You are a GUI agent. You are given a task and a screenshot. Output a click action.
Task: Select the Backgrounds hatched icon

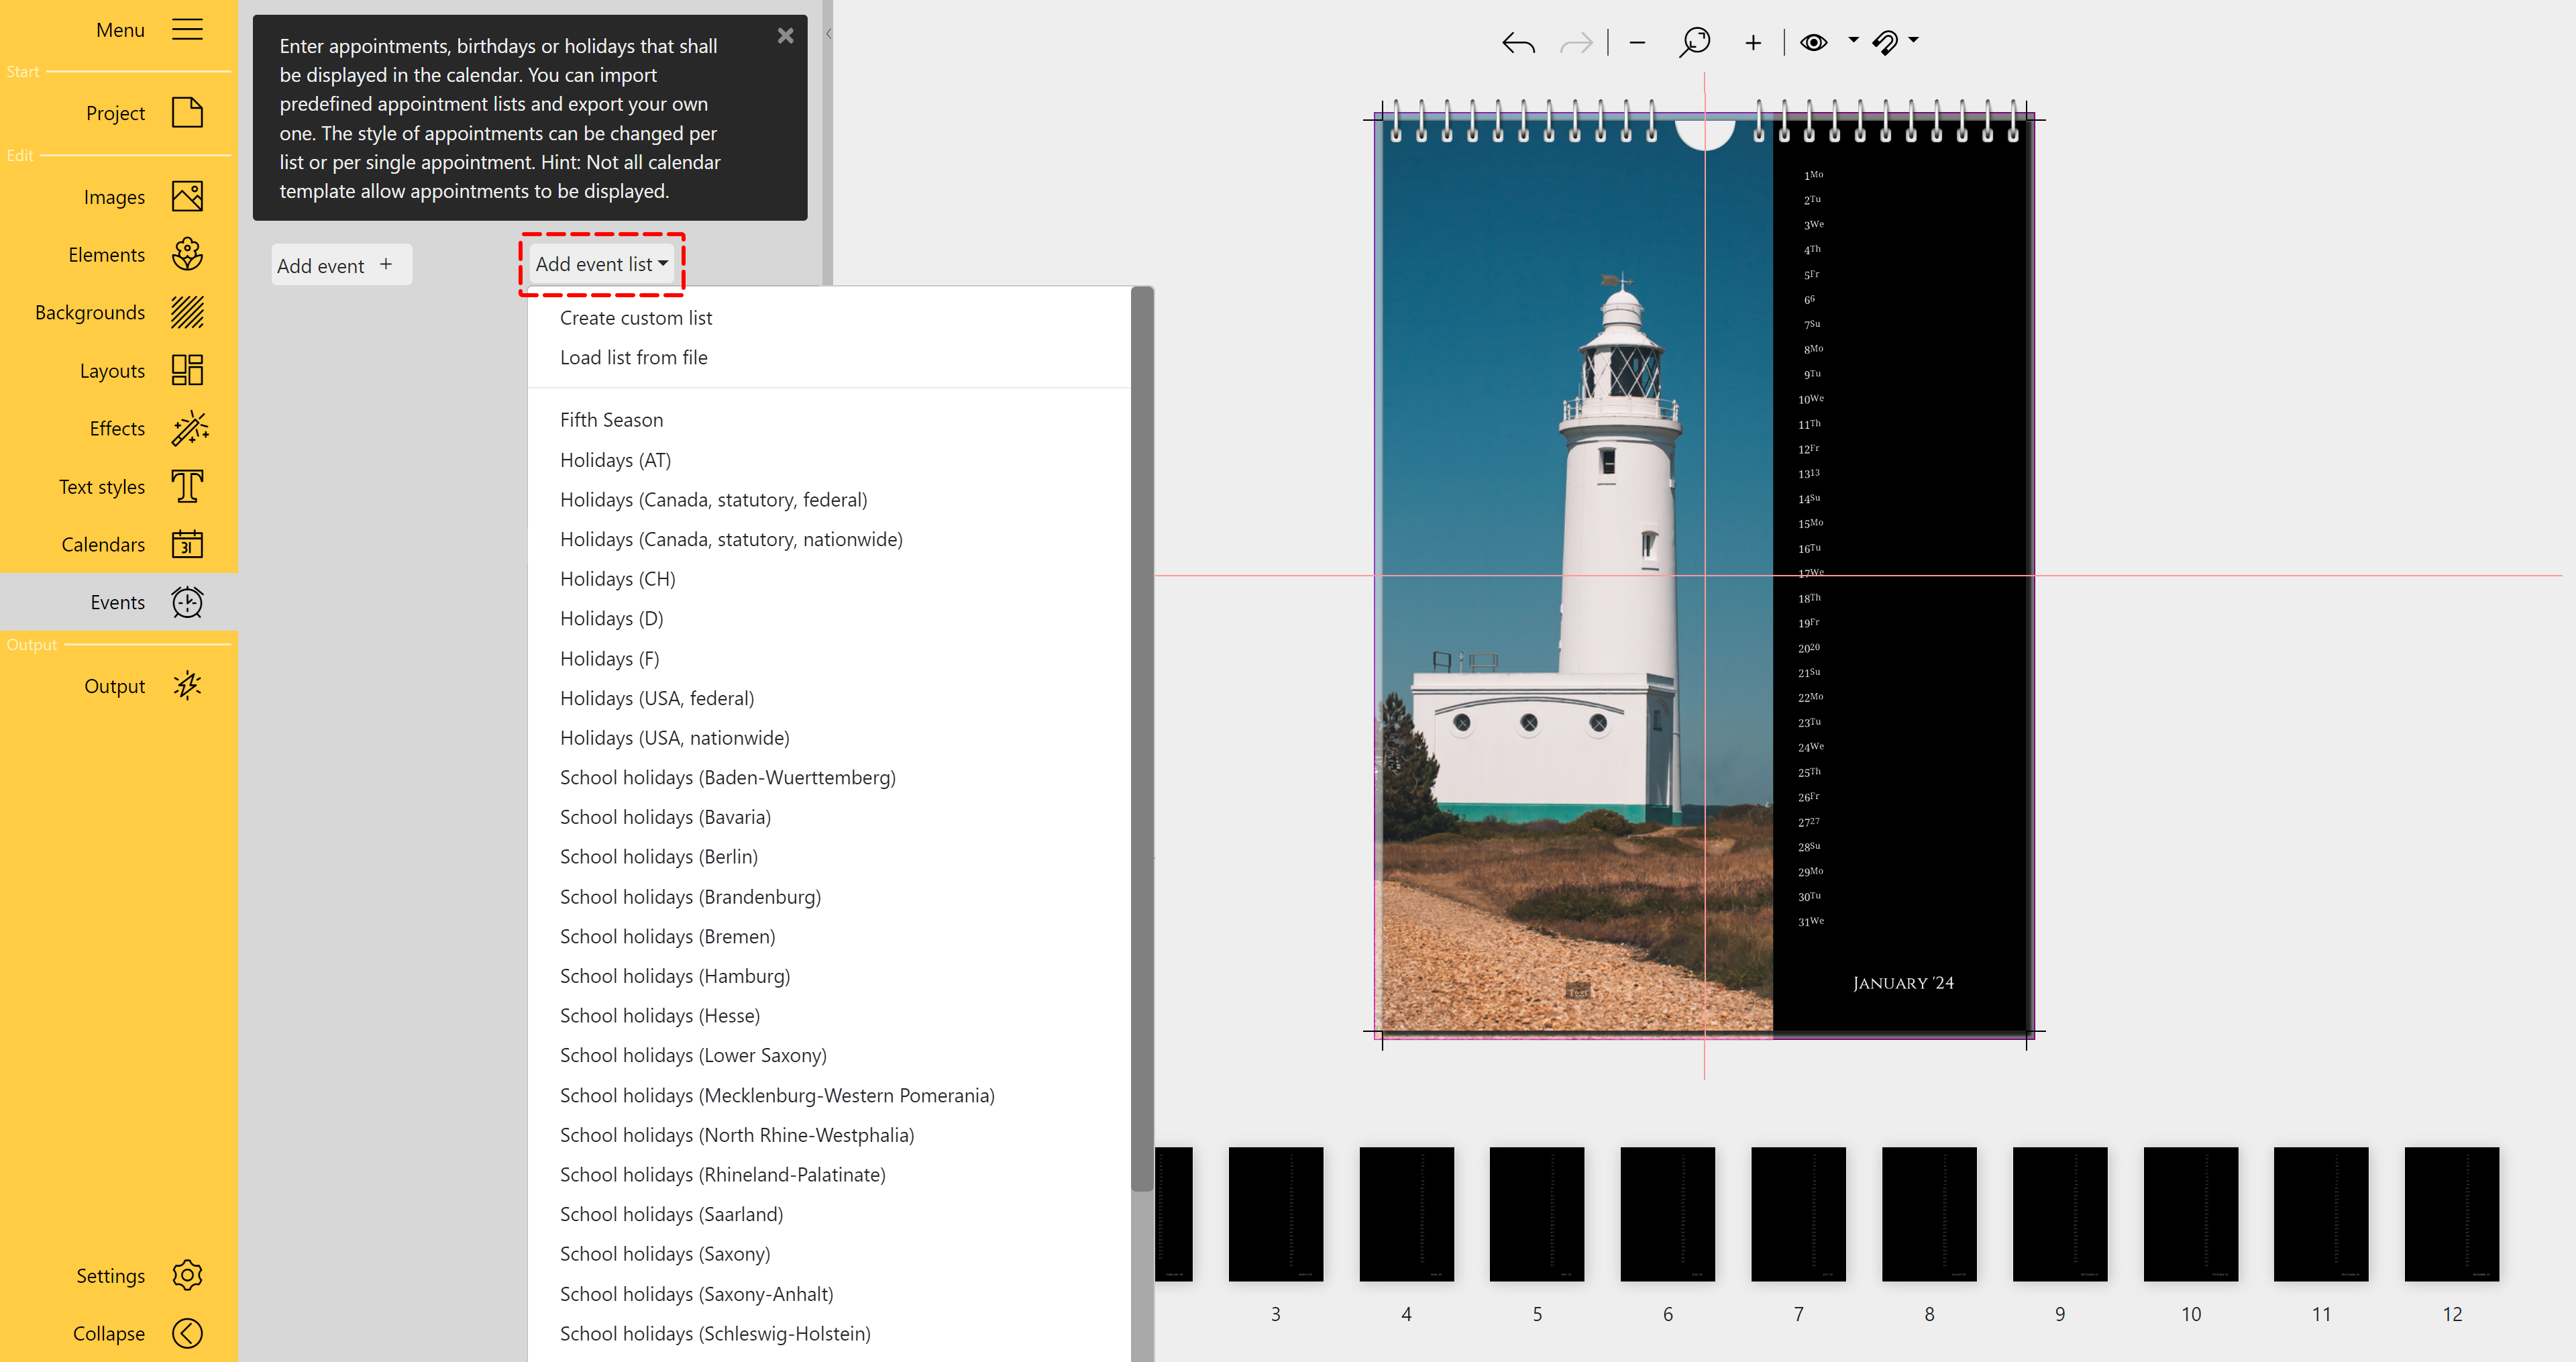click(x=187, y=312)
